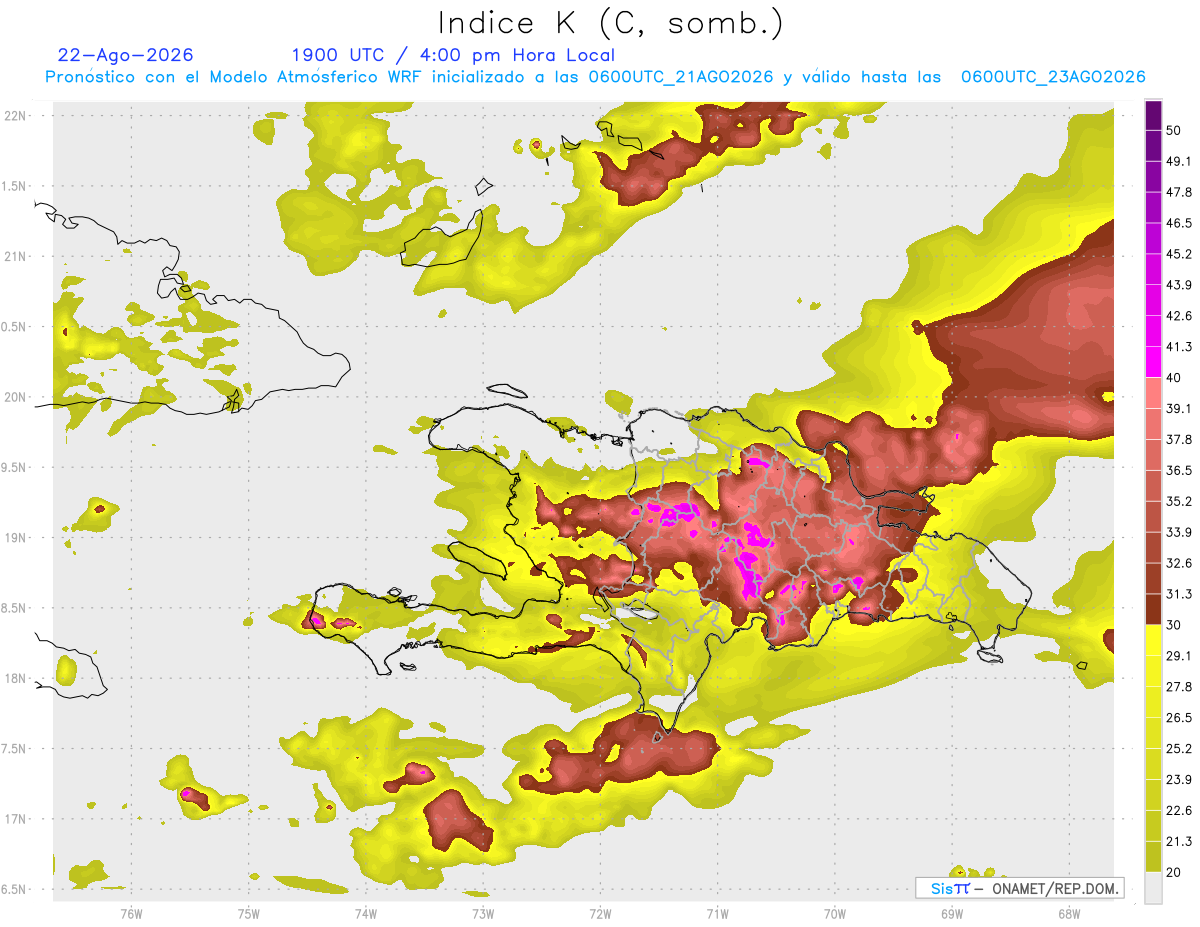Click the "18N" latitude label
This screenshot has width=1200, height=927.
click(x=16, y=679)
